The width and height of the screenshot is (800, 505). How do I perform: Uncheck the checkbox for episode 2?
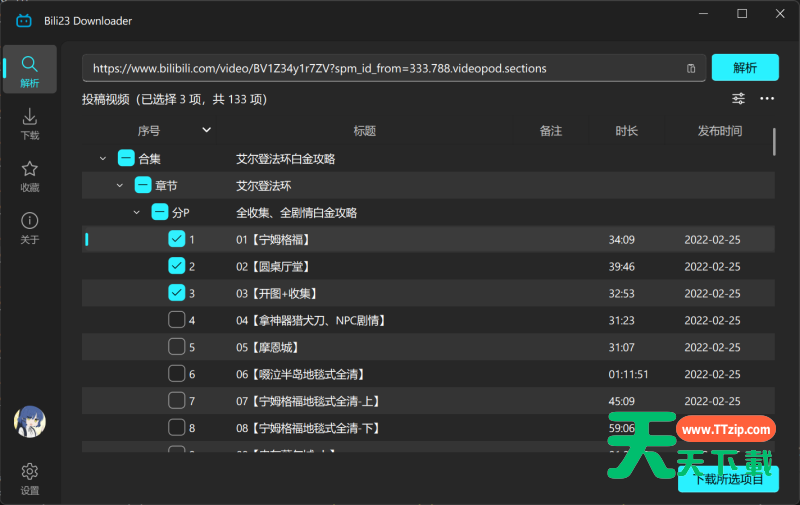177,266
